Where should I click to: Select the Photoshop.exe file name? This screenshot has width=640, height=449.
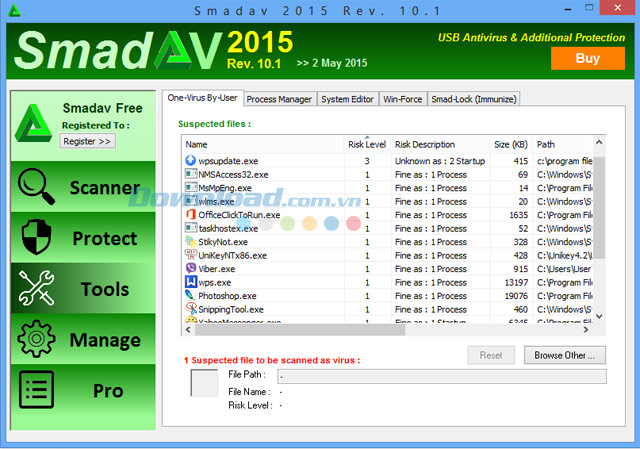click(x=227, y=296)
